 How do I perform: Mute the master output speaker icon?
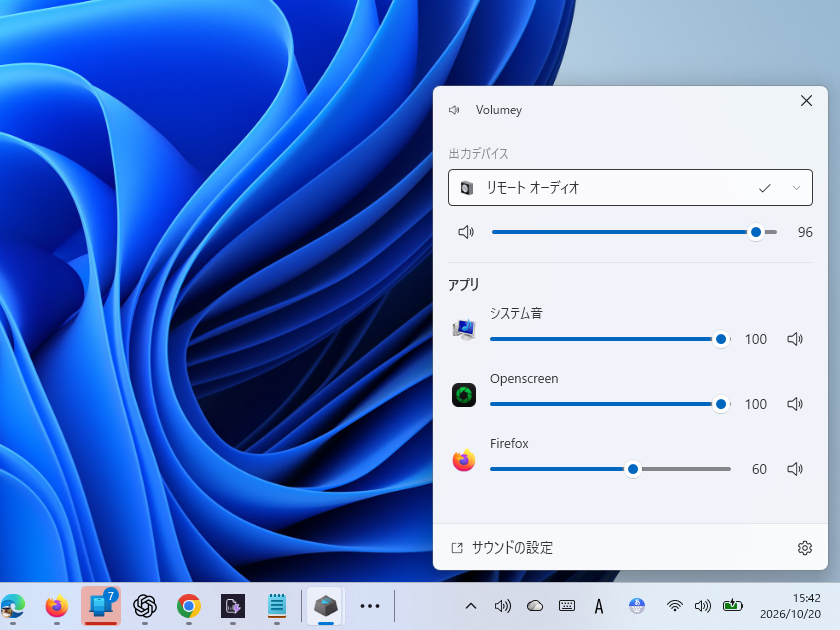tap(466, 232)
